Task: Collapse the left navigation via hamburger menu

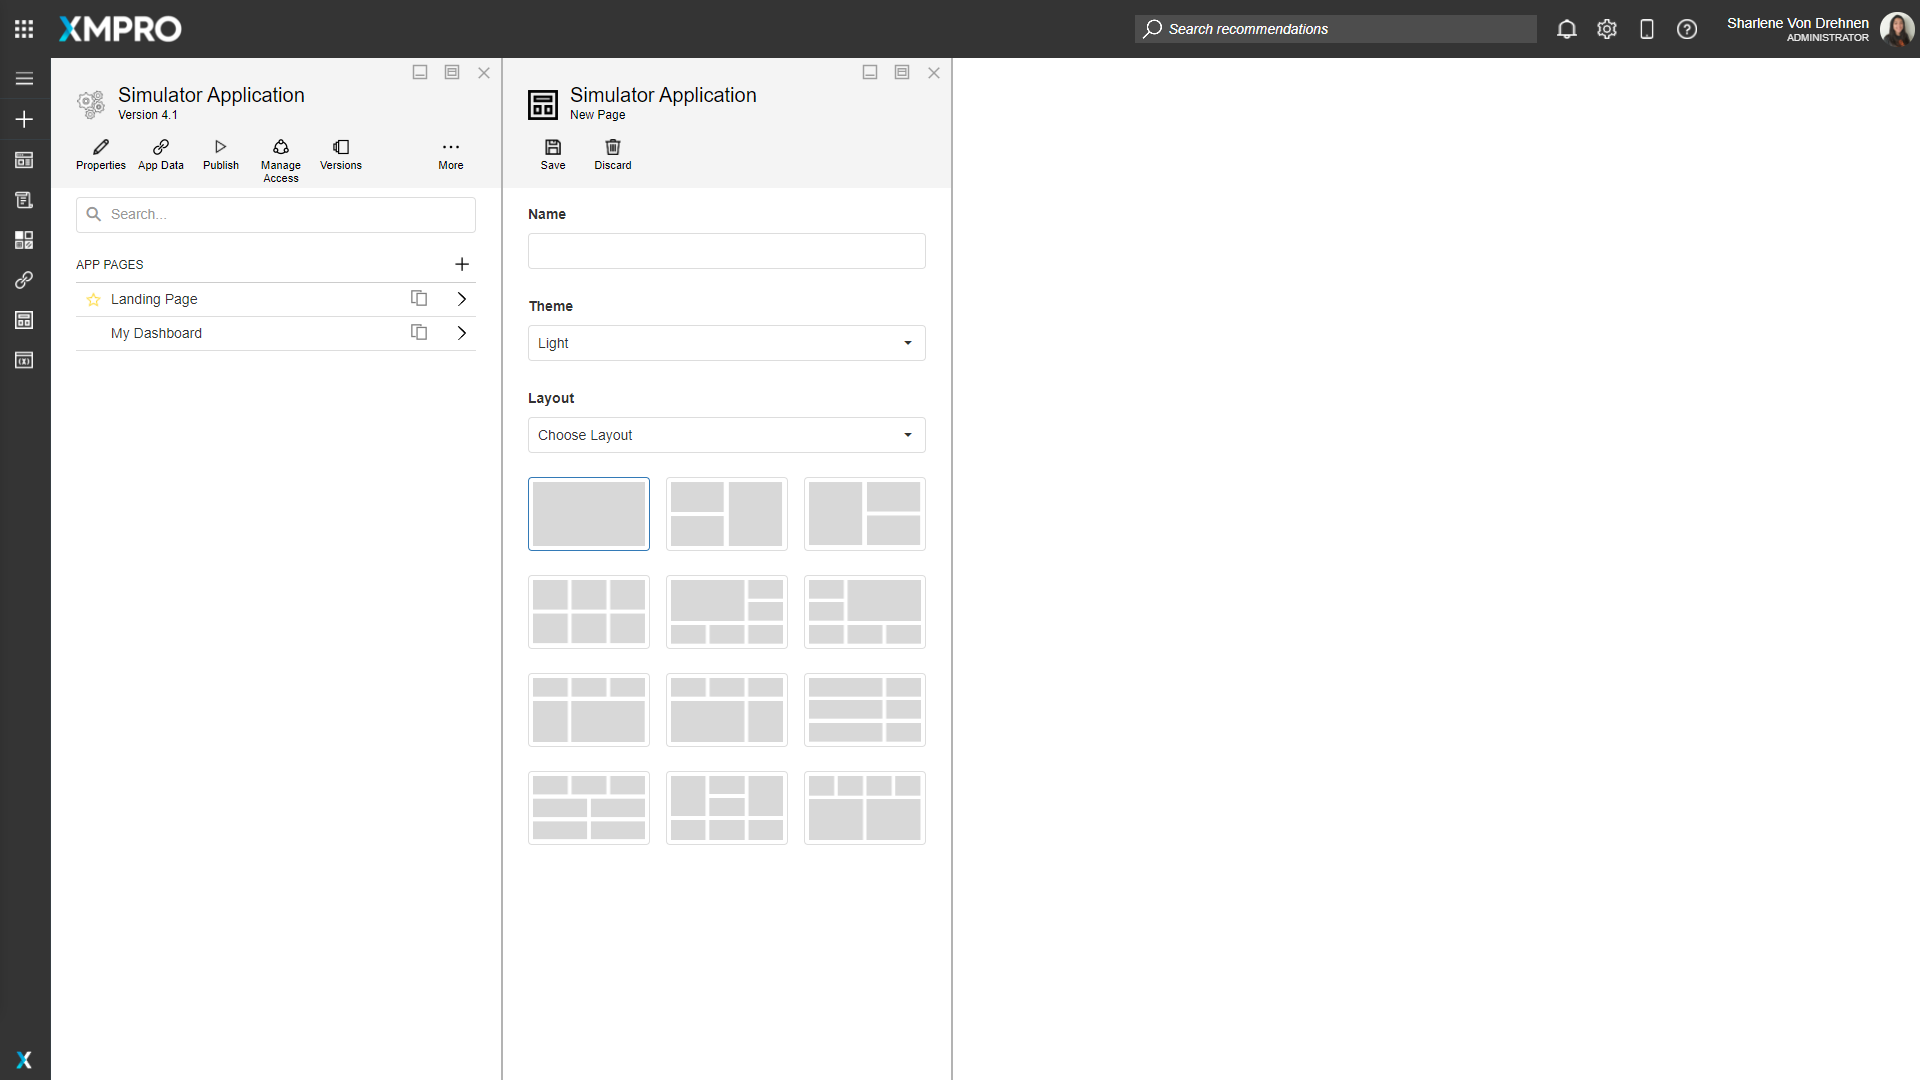Action: pos(24,78)
